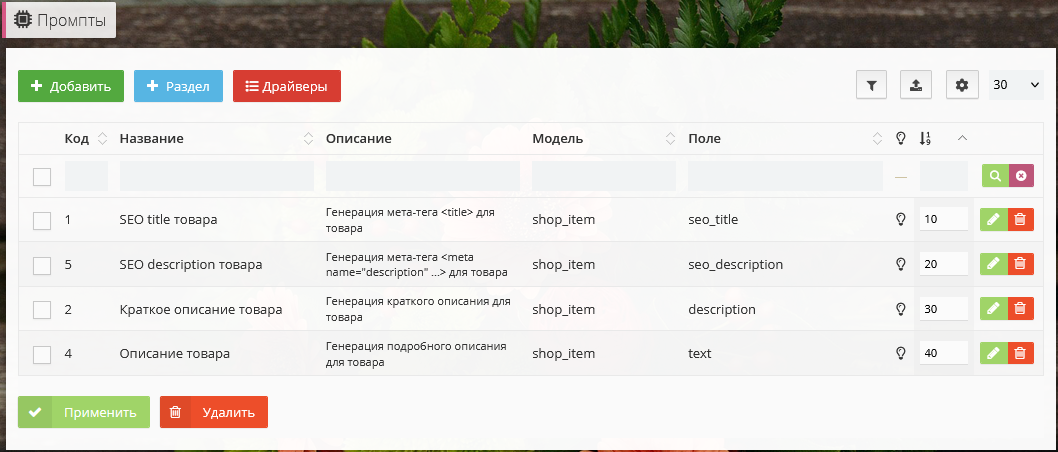Open the activity filter dash in filter row
Image resolution: width=1058 pixels, height=452 pixels.
tap(901, 177)
